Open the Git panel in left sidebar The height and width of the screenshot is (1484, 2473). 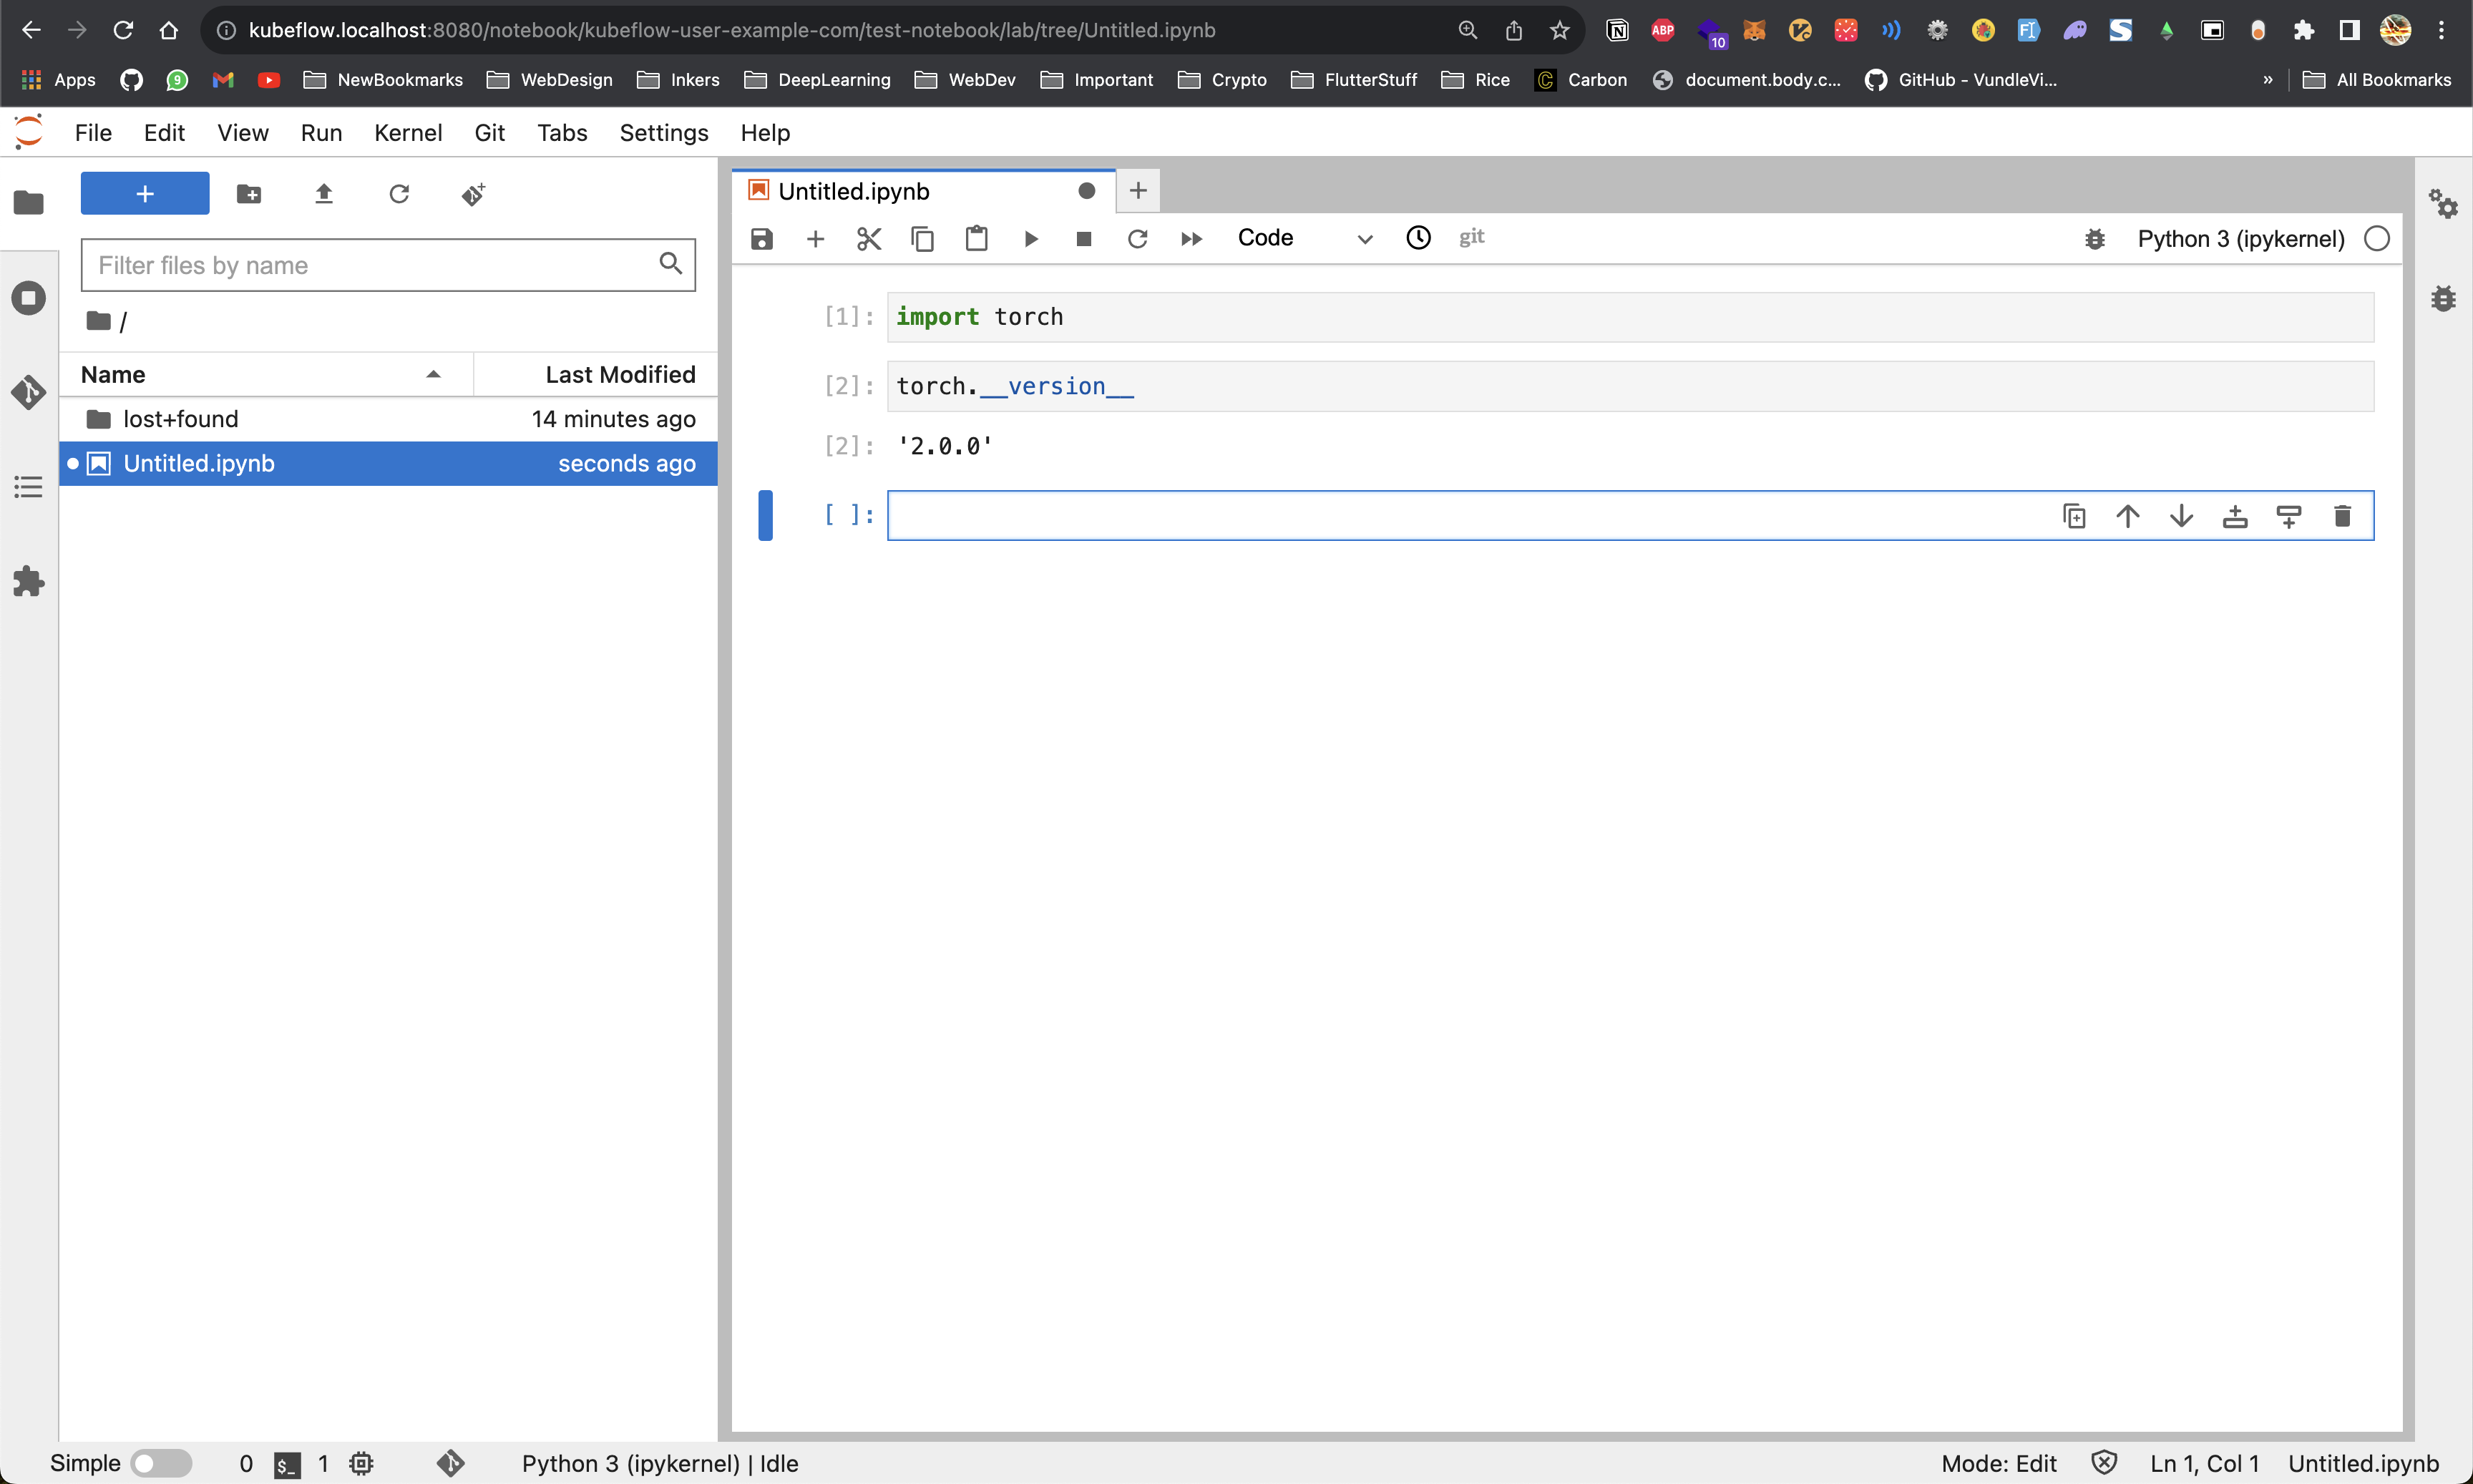28,392
